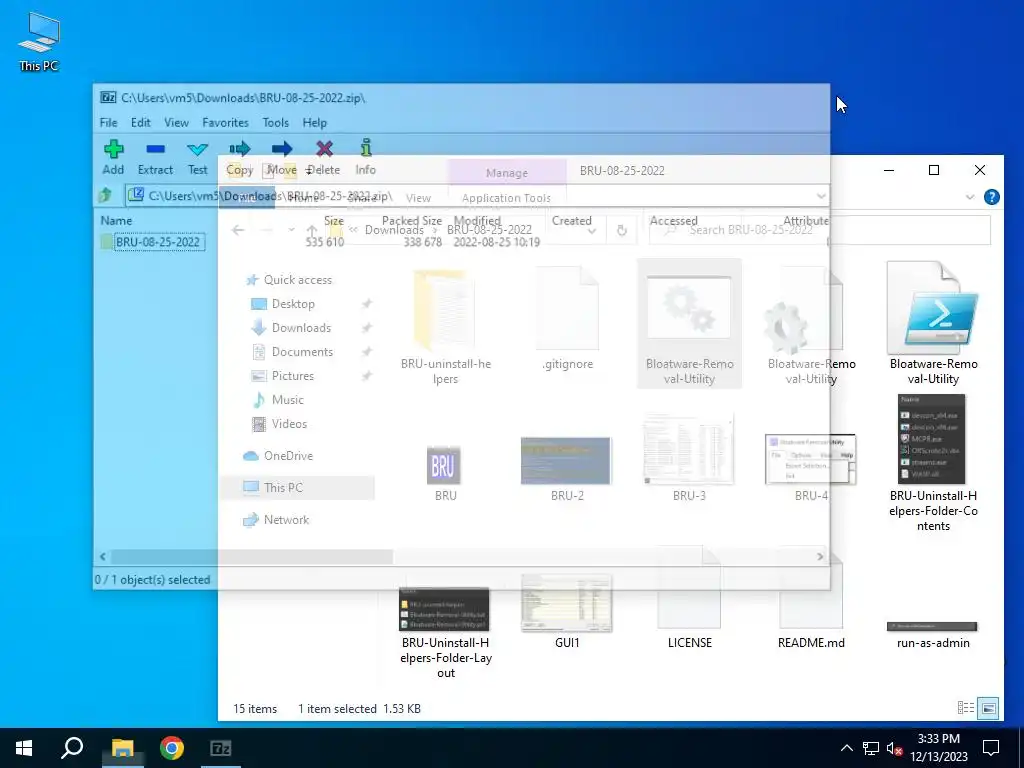The image size is (1024, 768).
Task: Click the red Delete icon in 7-Zip
Action: [x=324, y=157]
